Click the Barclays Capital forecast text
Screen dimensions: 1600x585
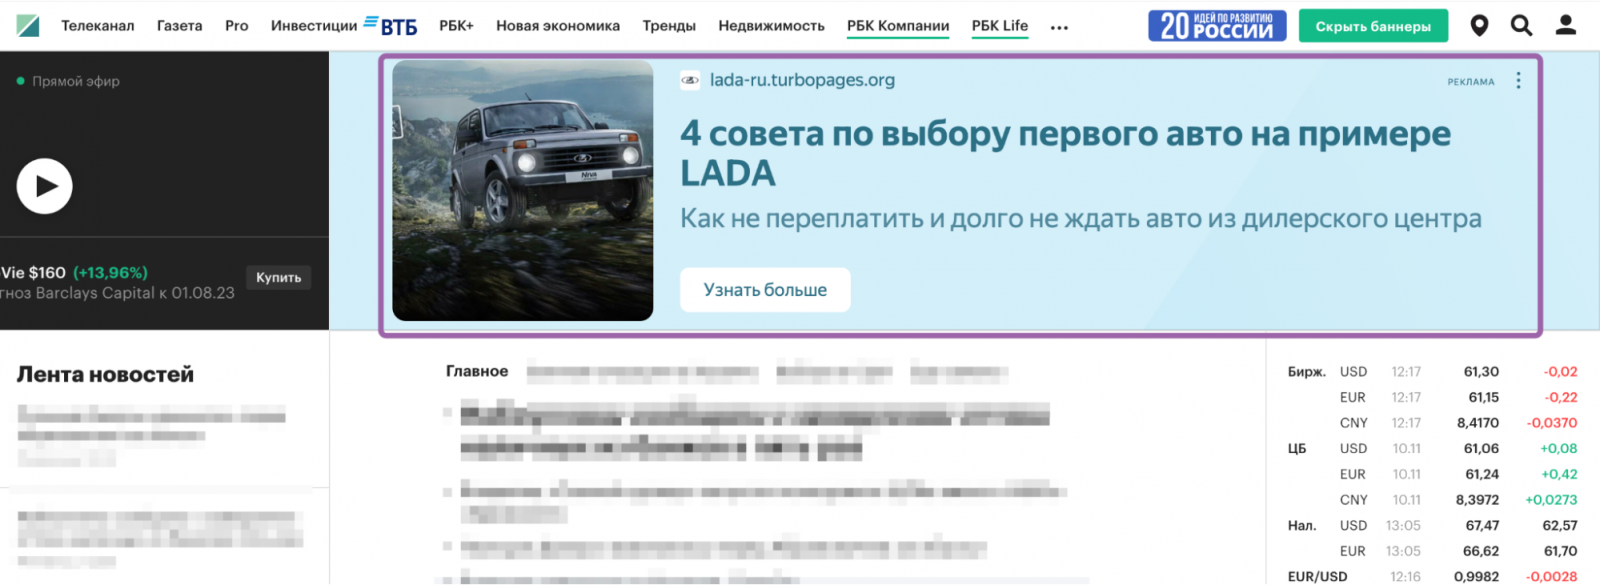[117, 293]
